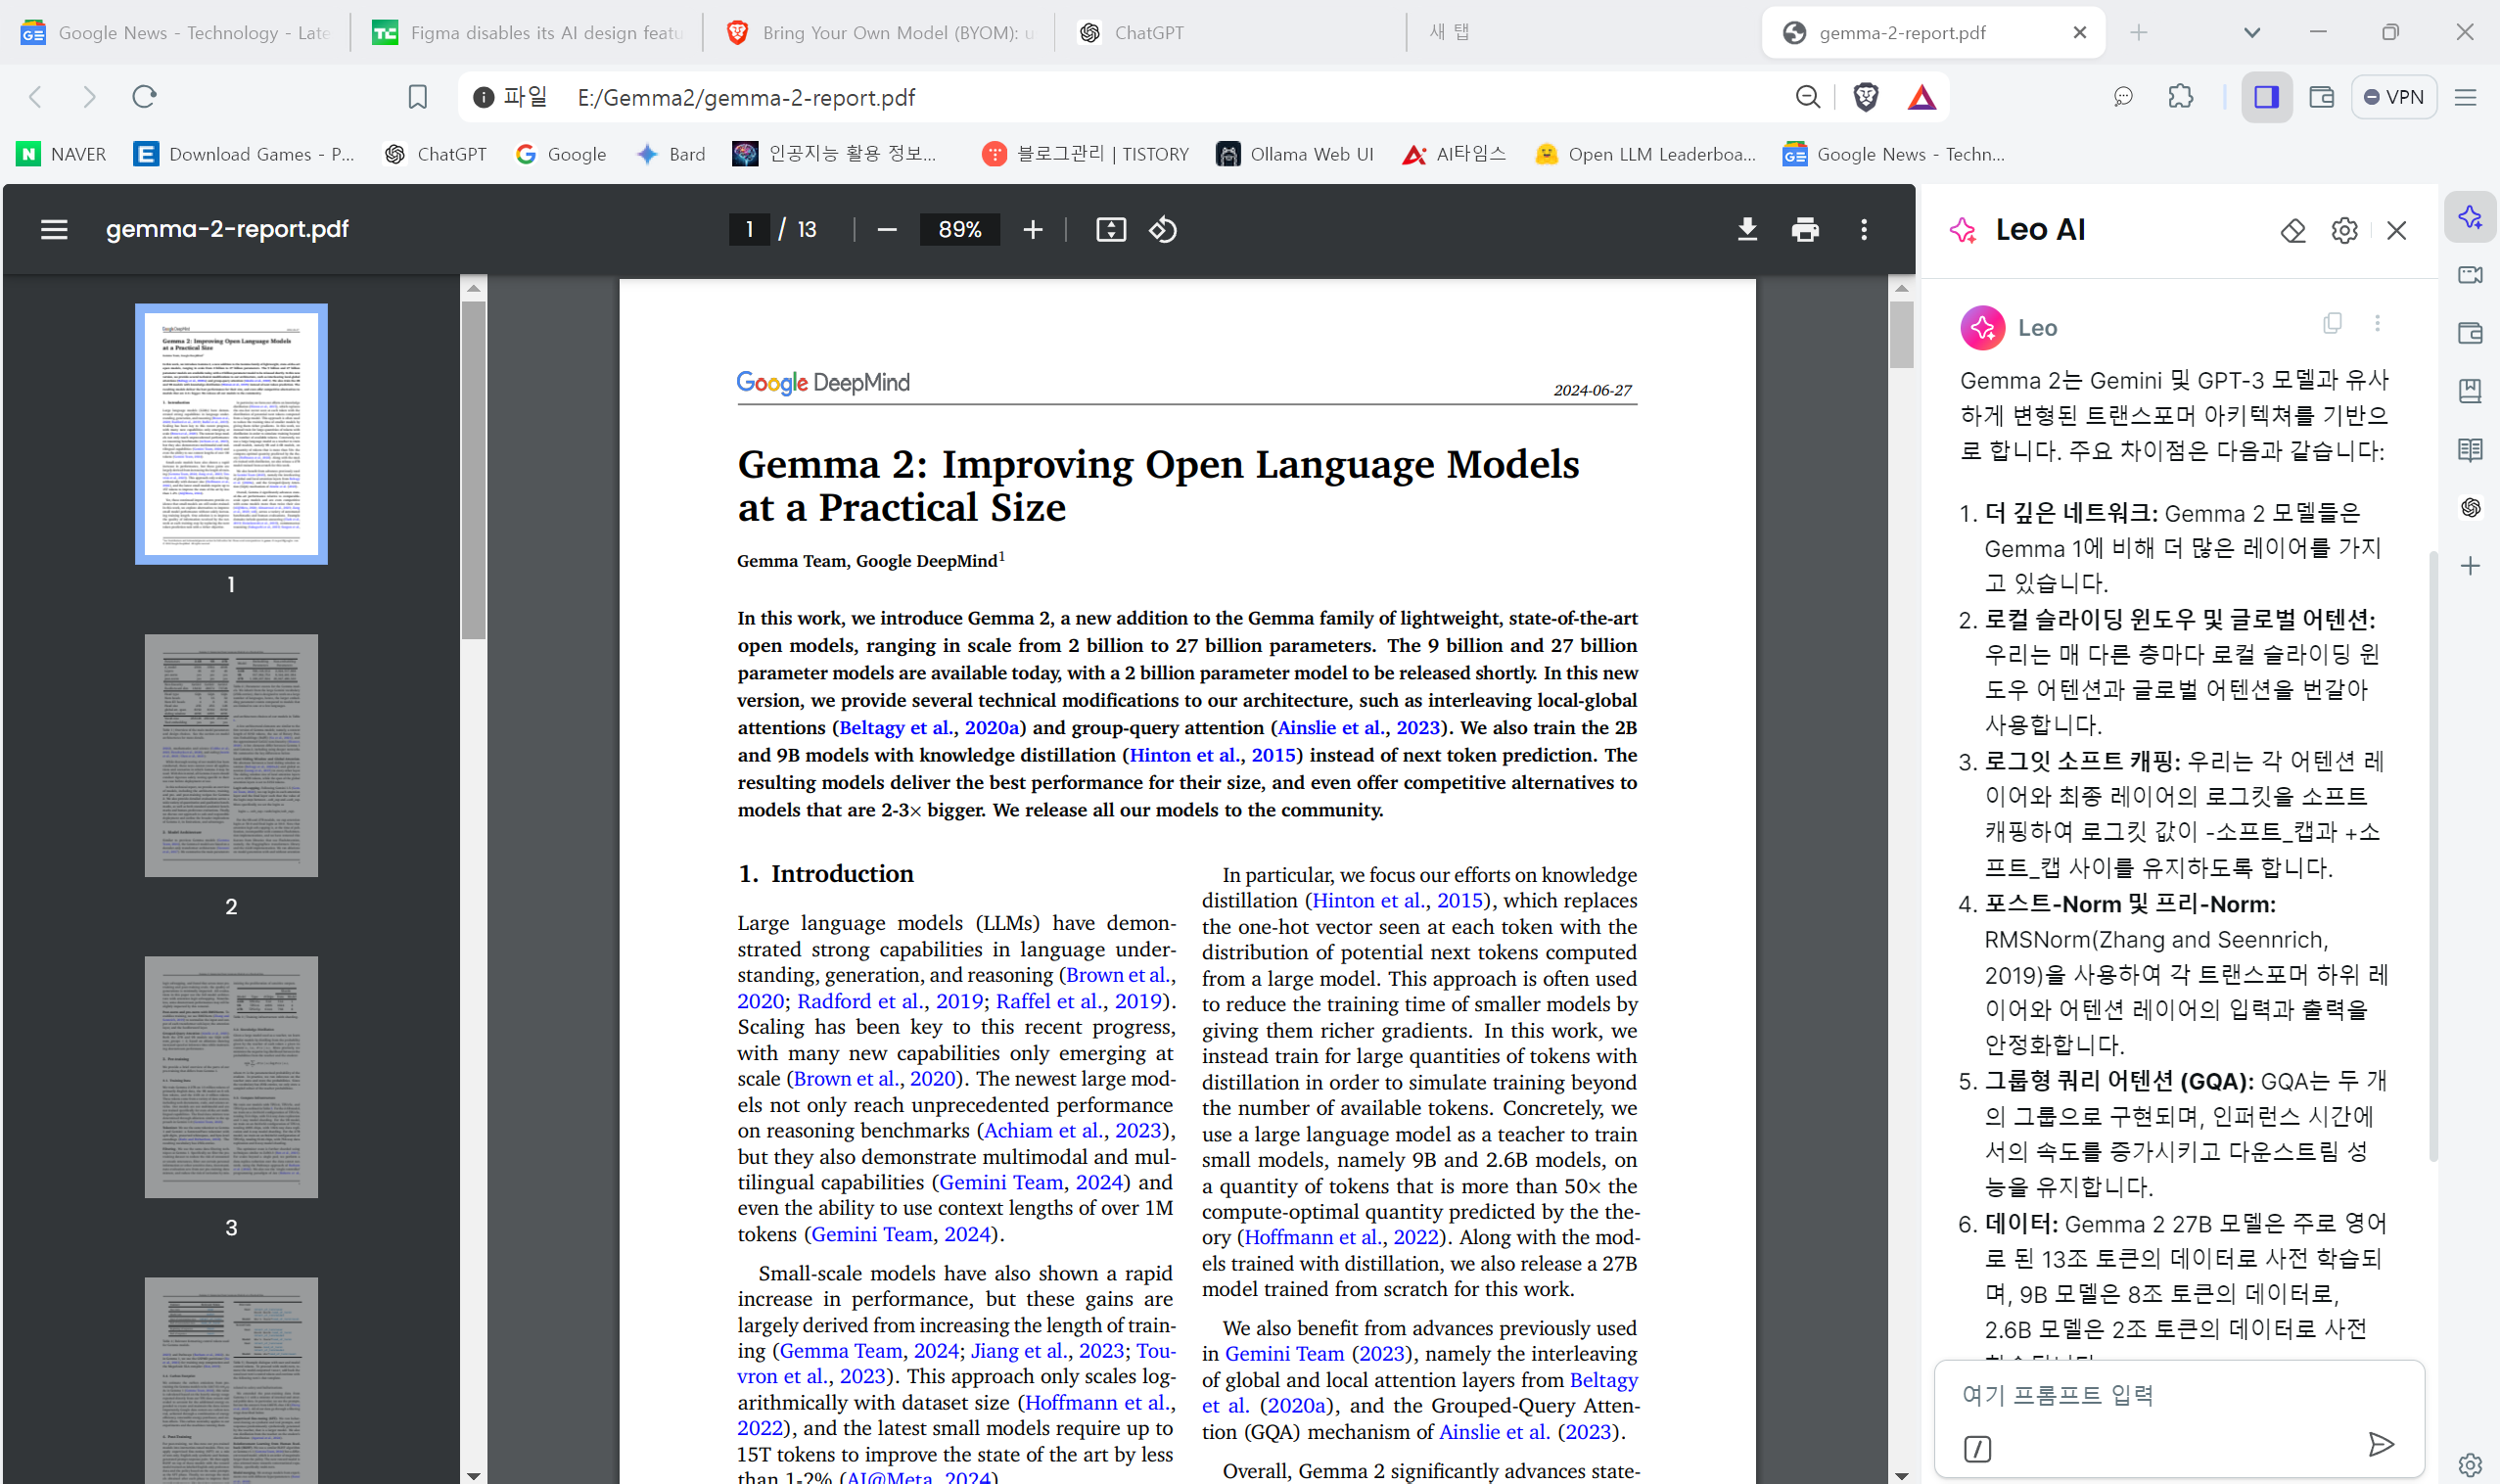Toggle the Brave VPN button
This screenshot has width=2500, height=1484.
pyautogui.click(x=2393, y=97)
